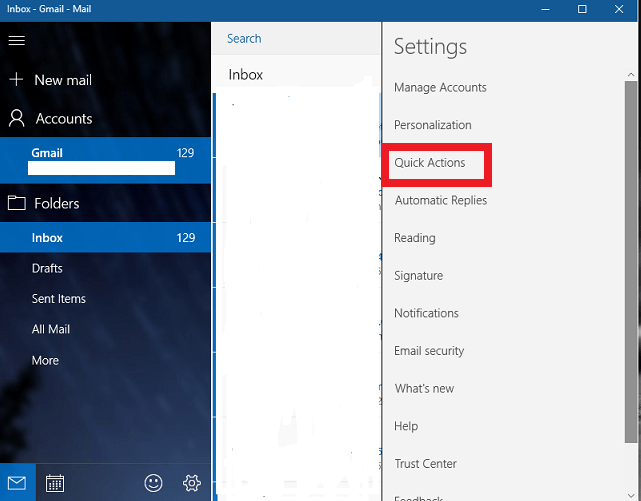
Task: Select the Gmail account
Action: (x=105, y=160)
